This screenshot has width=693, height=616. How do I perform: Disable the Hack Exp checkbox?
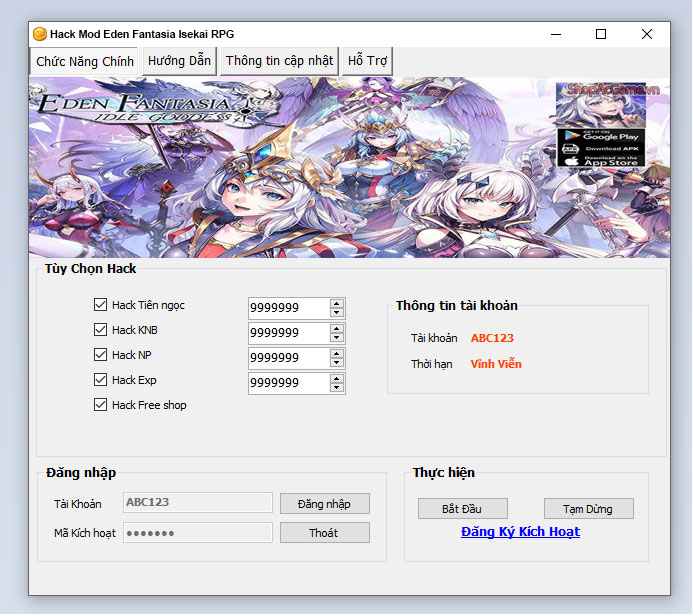click(x=100, y=380)
